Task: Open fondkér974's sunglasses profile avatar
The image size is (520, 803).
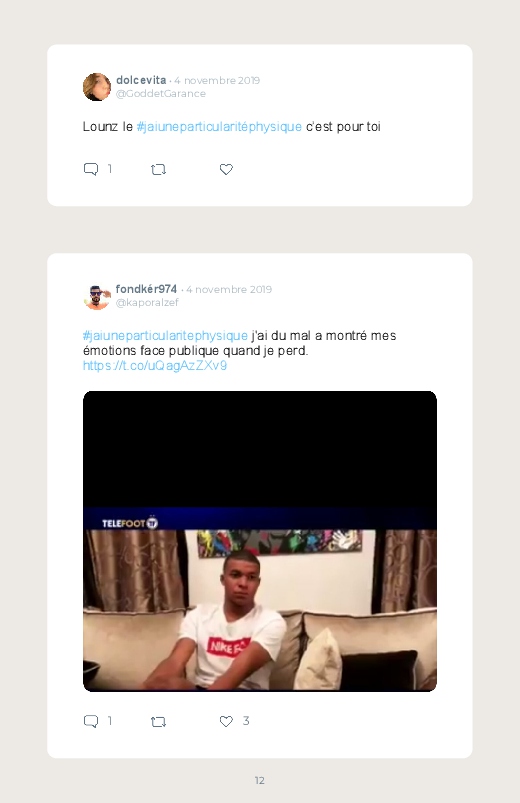Action: (x=97, y=296)
